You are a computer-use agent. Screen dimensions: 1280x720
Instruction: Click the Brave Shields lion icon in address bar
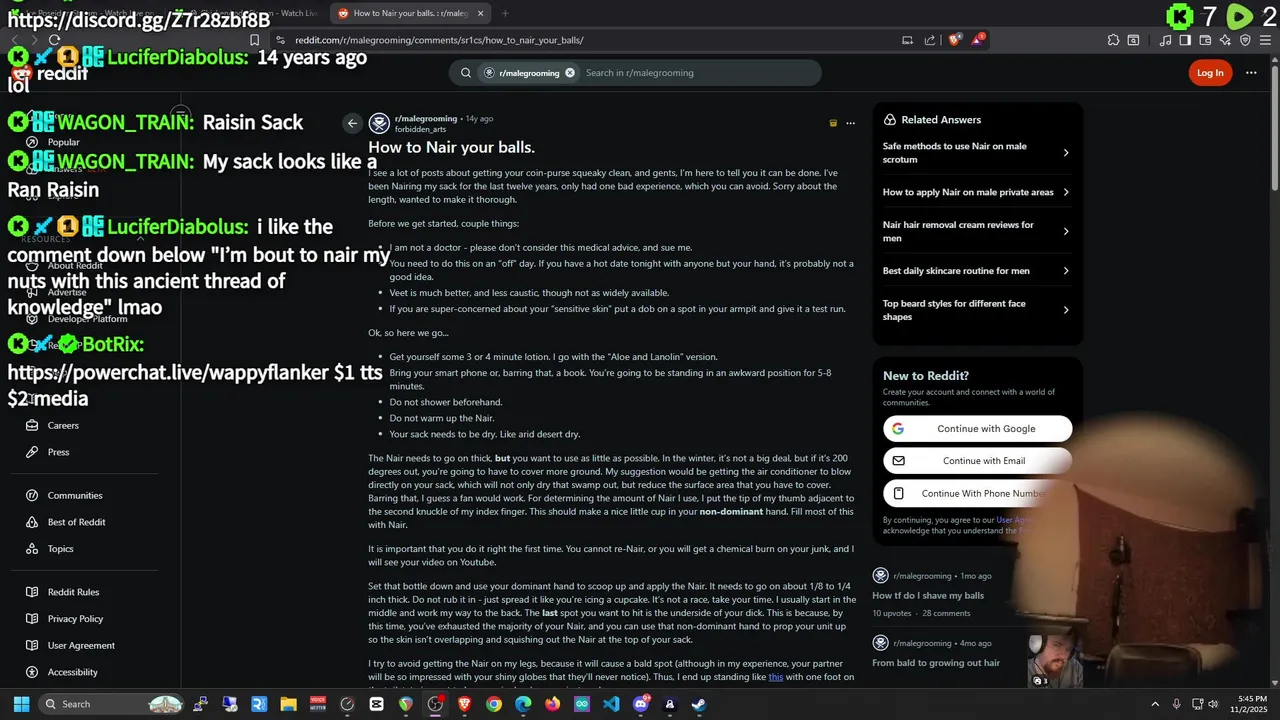[x=955, y=40]
